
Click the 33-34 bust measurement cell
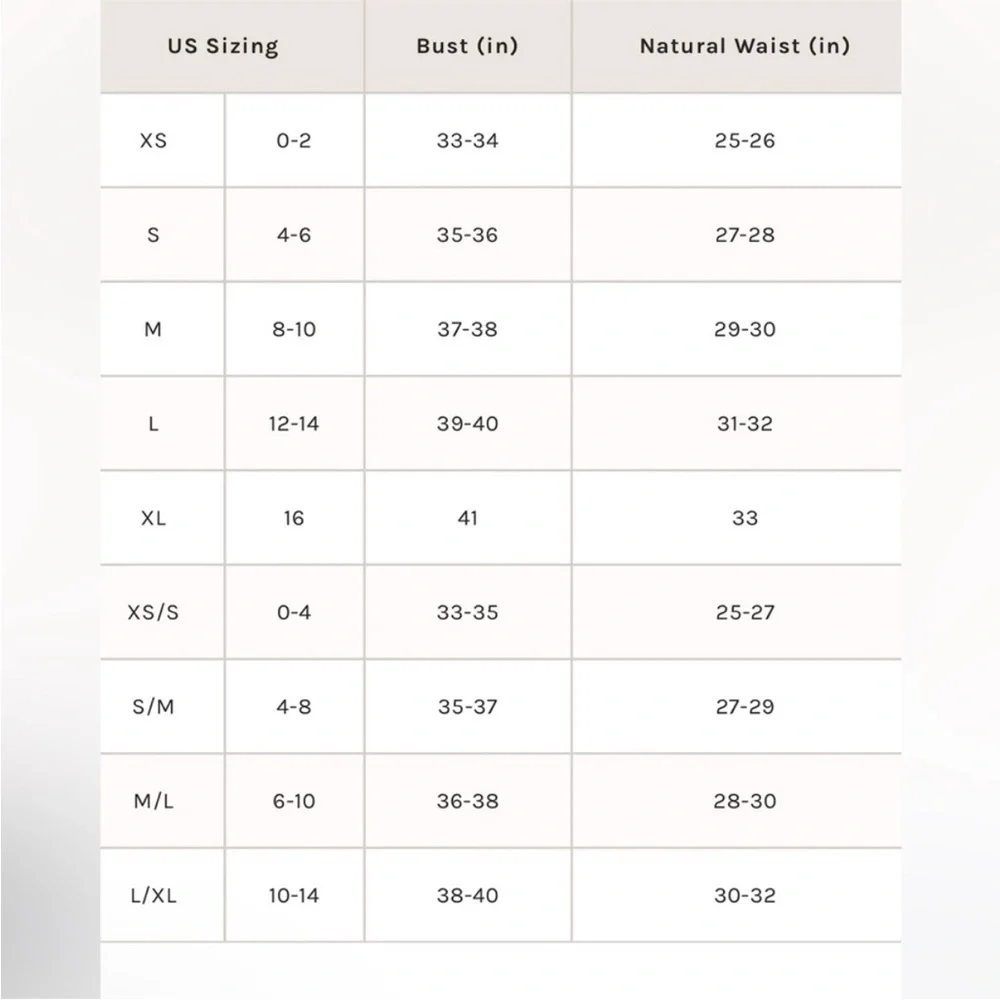pos(467,141)
